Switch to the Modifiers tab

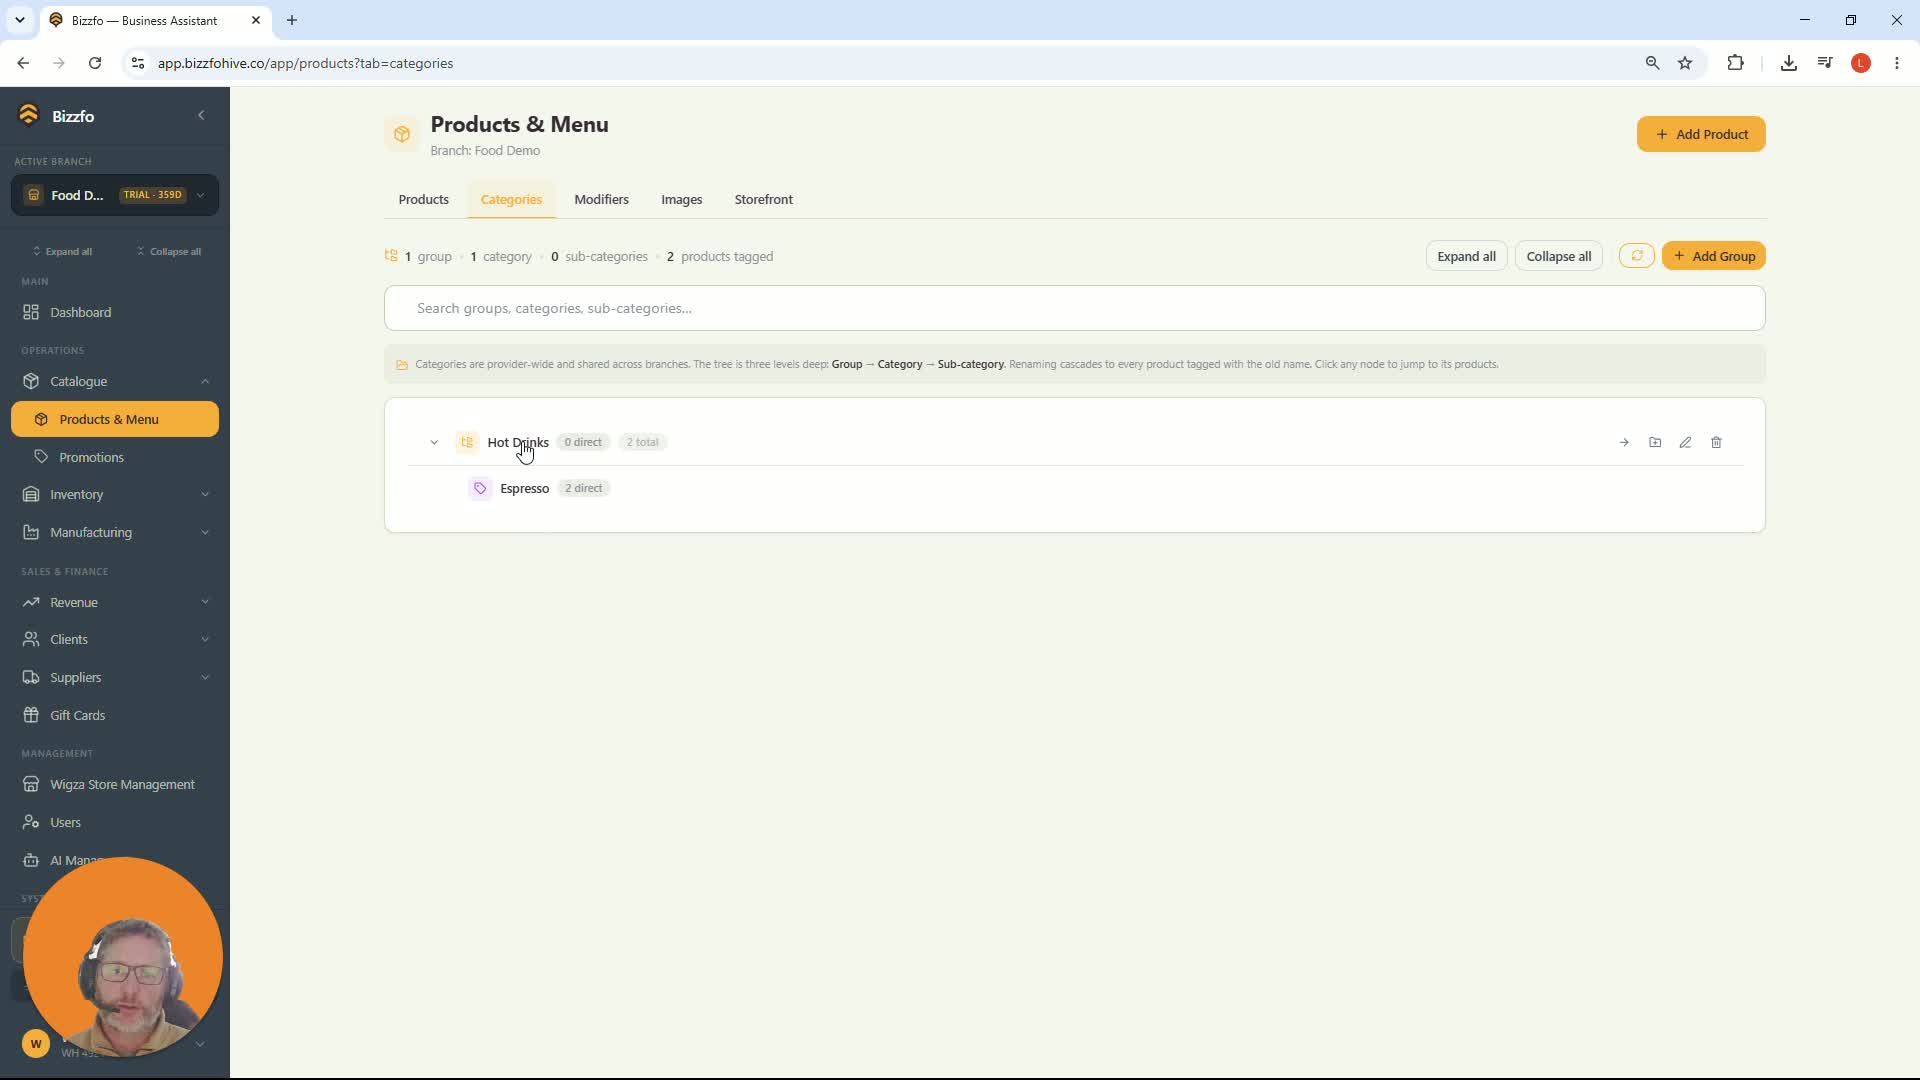click(601, 199)
